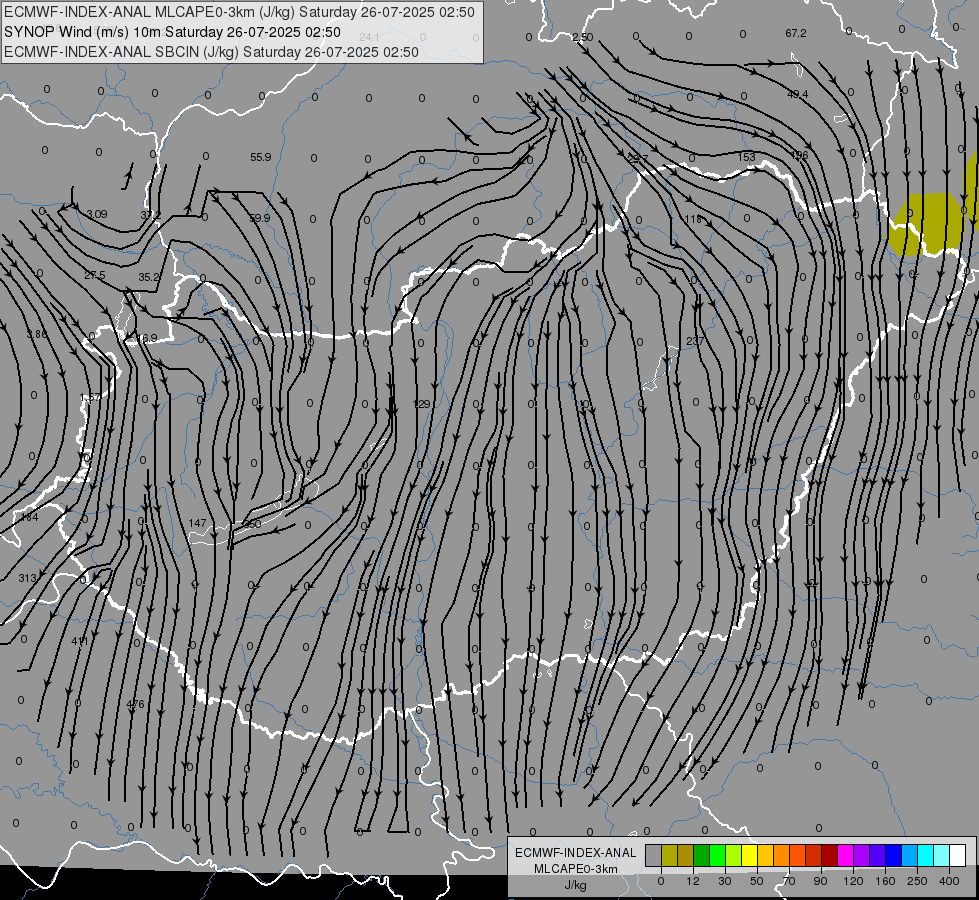This screenshot has height=900, width=979.
Task: Click the 411 value on the map
Action: click(x=80, y=641)
